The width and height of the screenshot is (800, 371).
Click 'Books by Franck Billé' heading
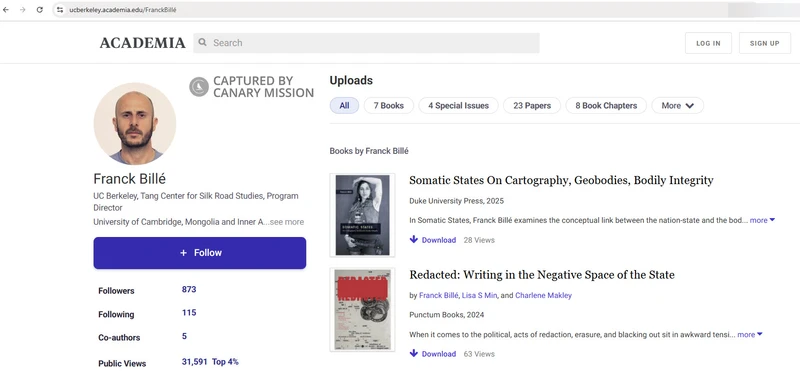pyautogui.click(x=369, y=151)
